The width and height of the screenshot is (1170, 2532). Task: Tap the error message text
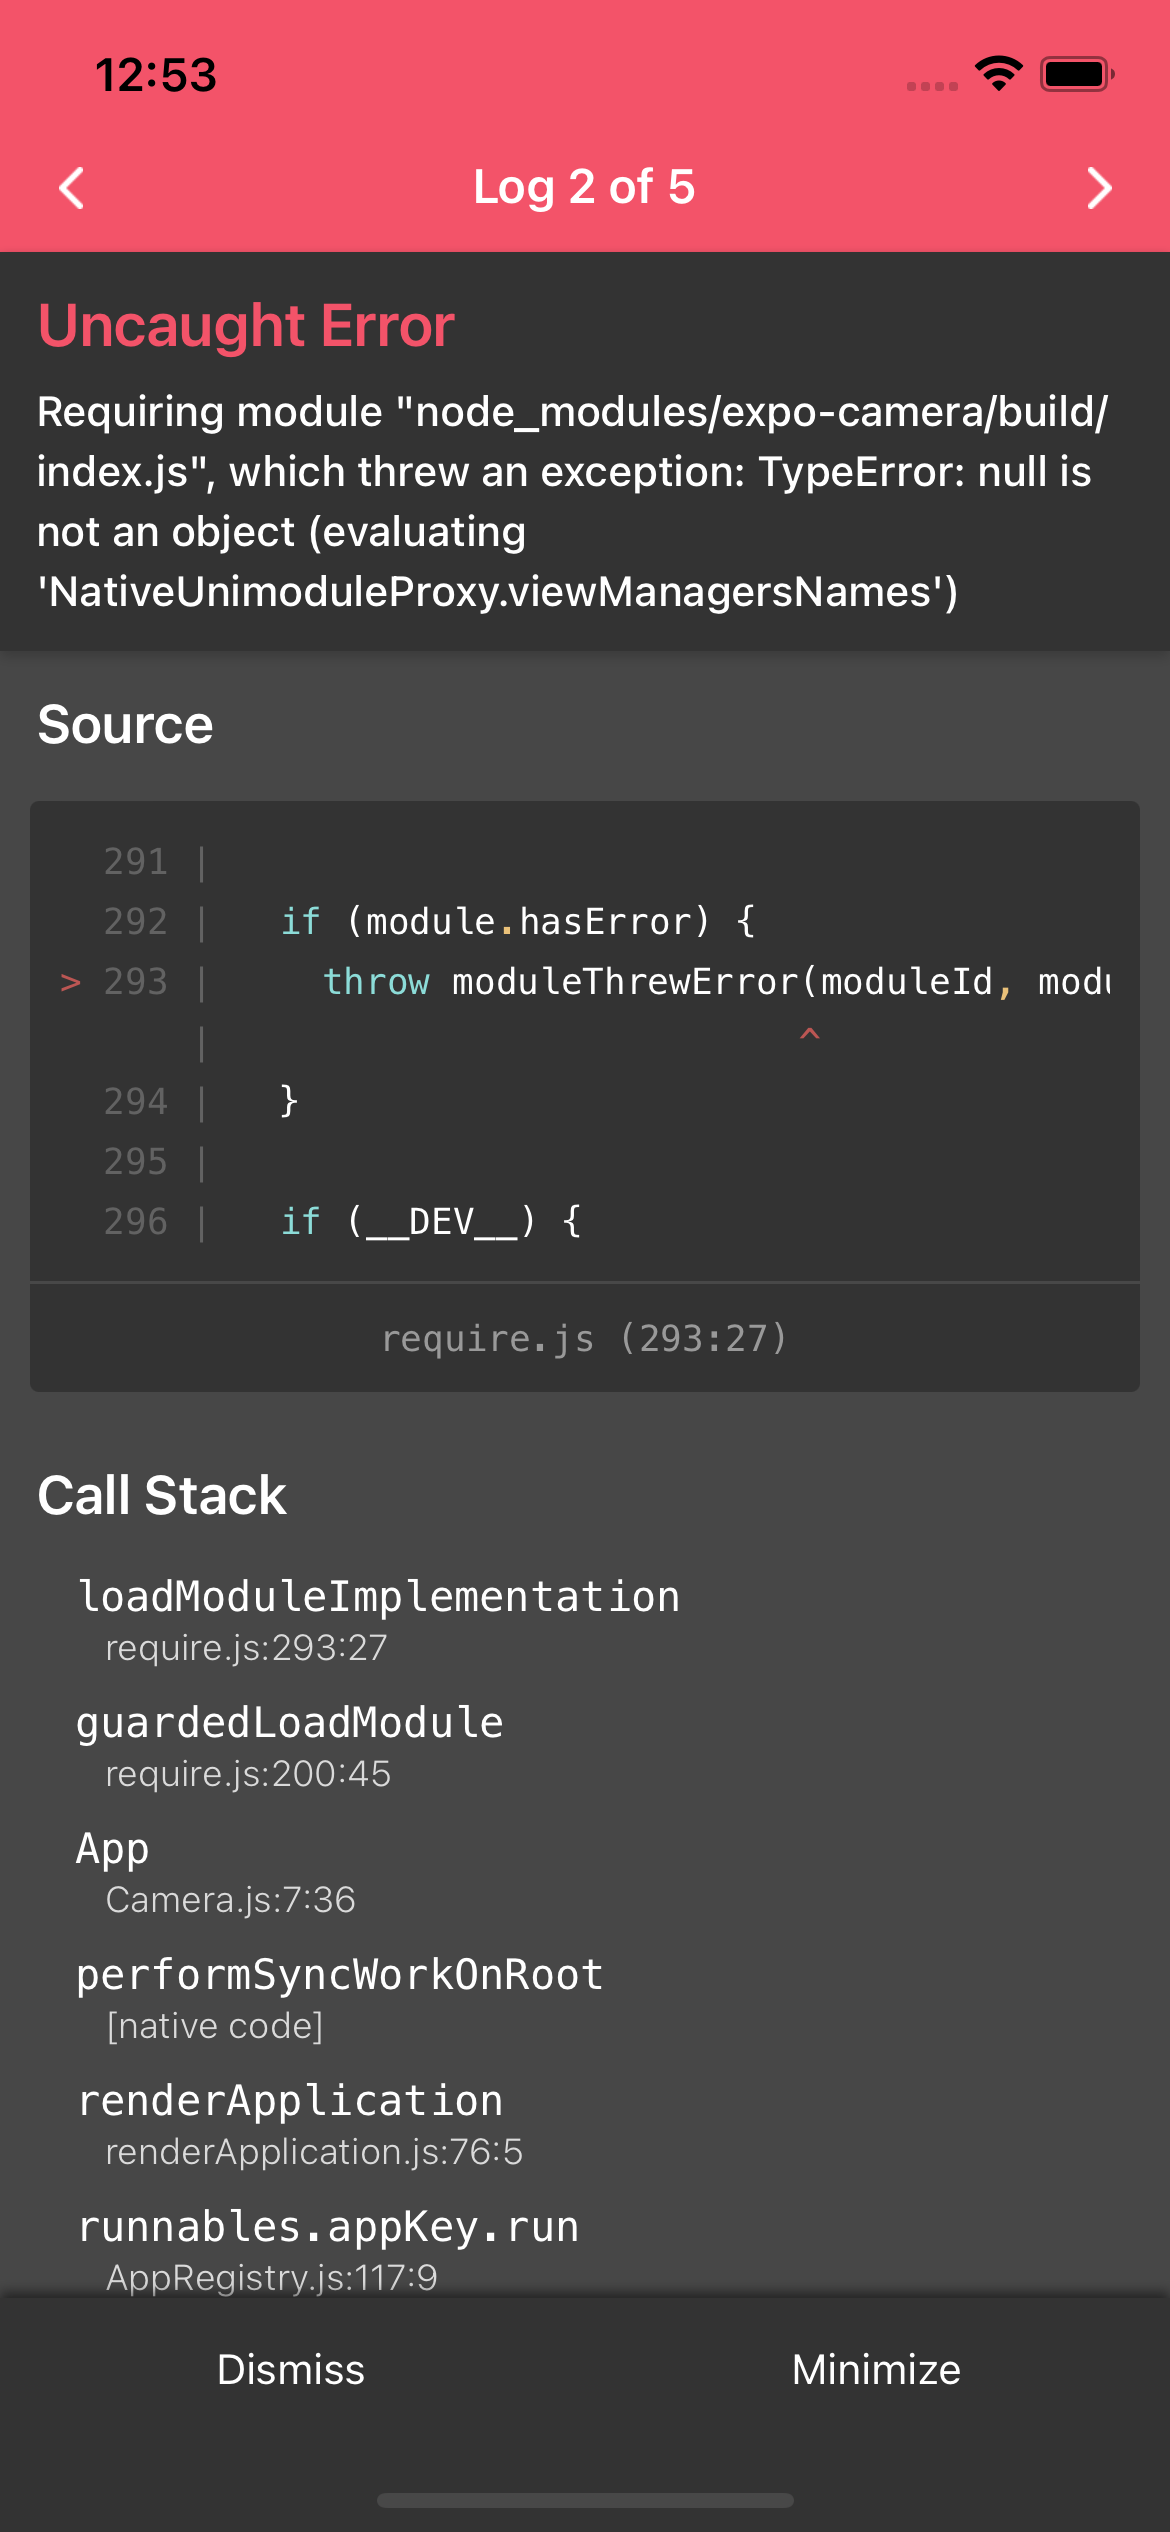[574, 502]
